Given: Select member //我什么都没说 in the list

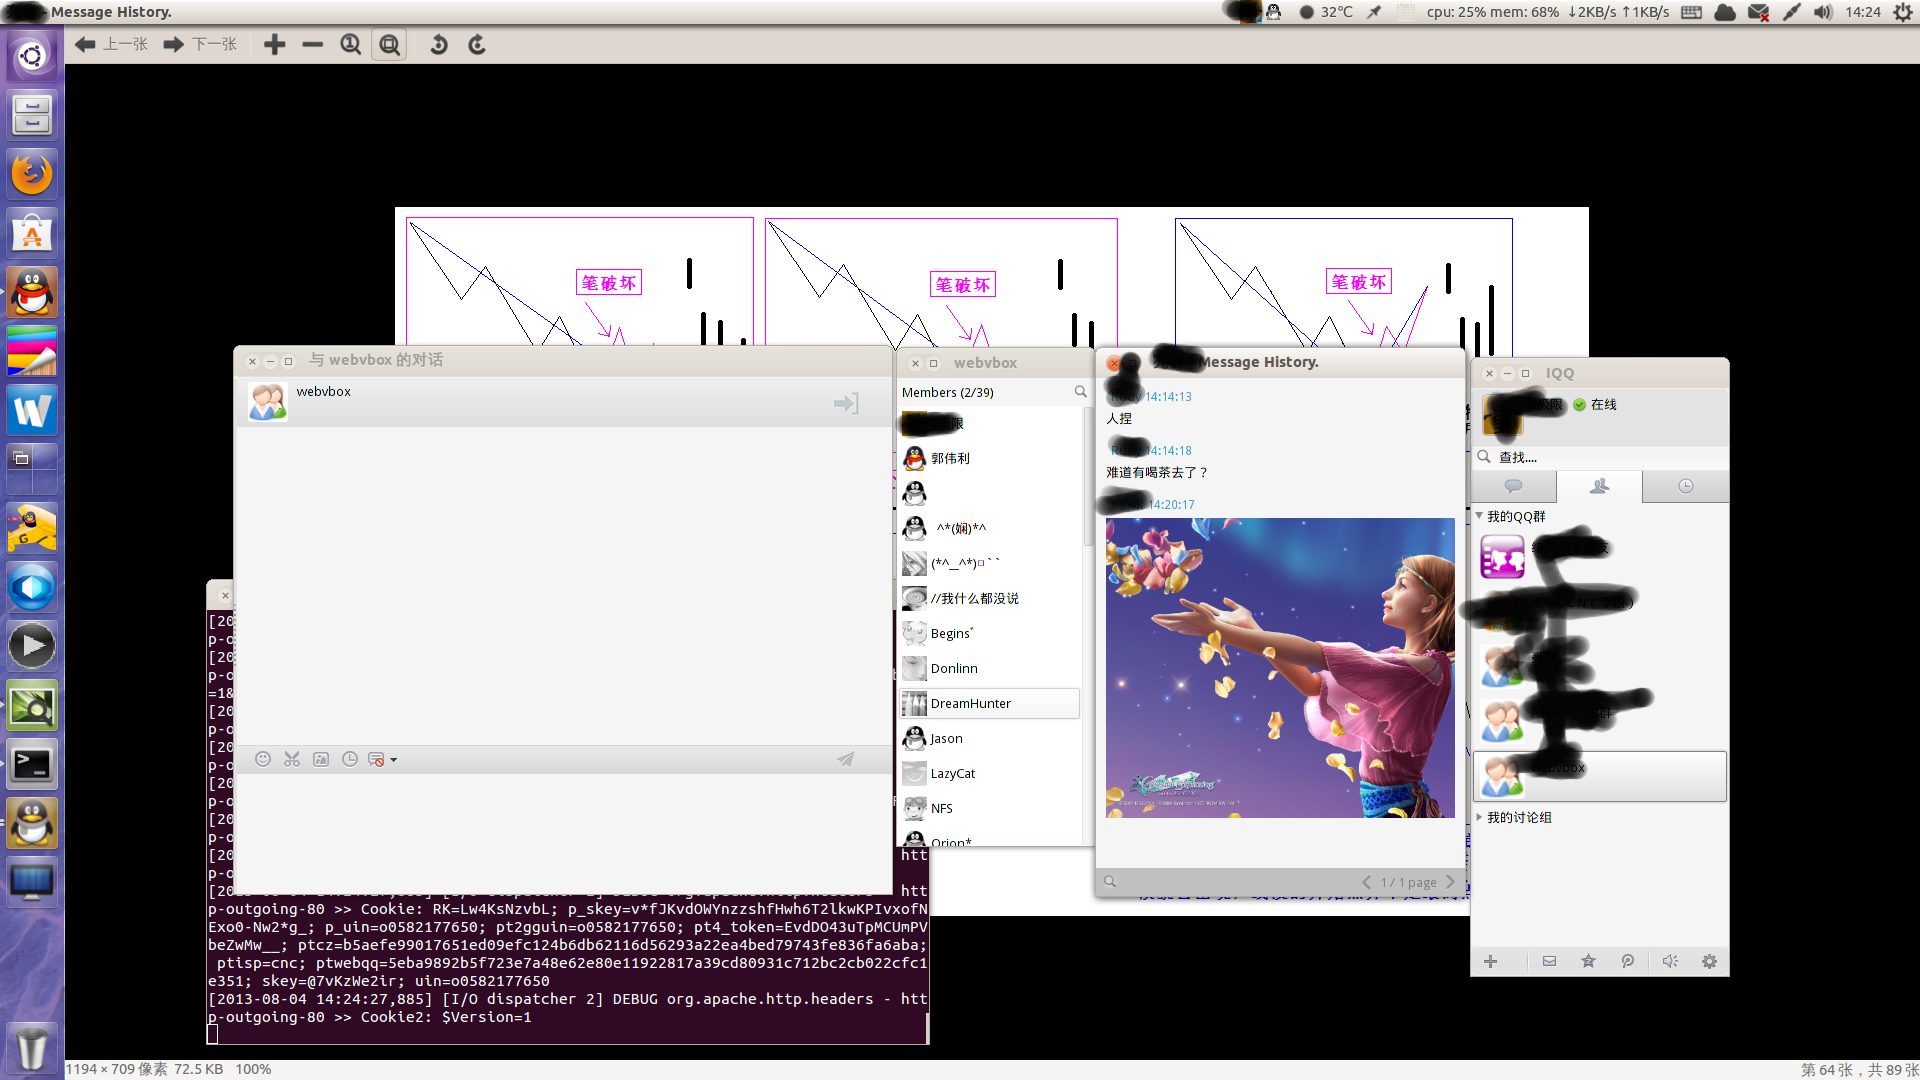Looking at the screenshot, I should click(990, 598).
